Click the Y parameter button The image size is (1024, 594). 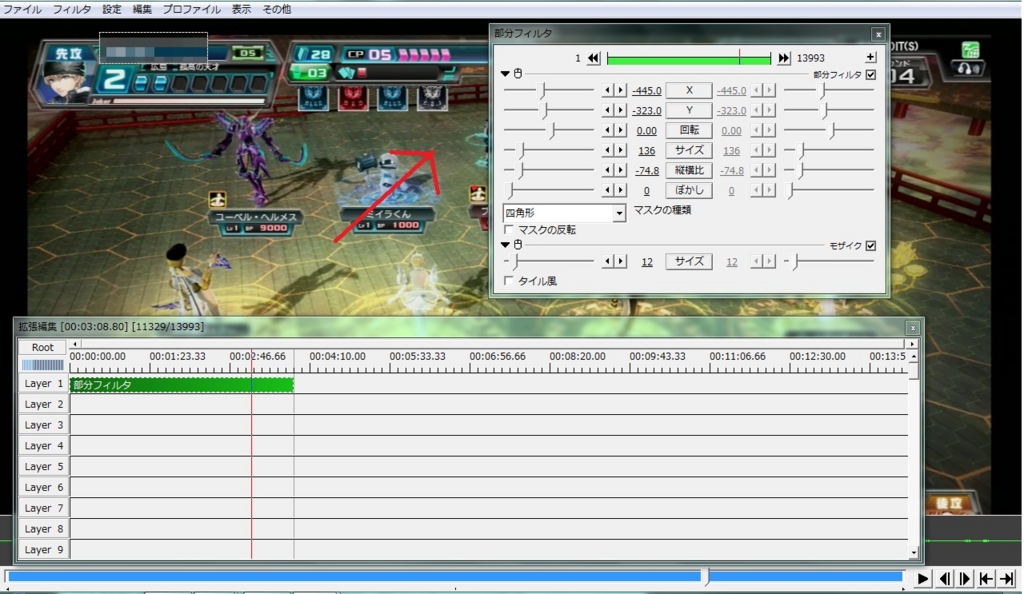click(x=689, y=110)
